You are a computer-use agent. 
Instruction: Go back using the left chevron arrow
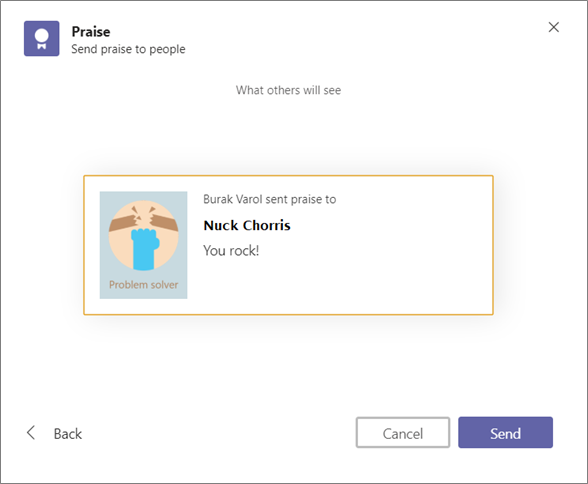point(31,433)
